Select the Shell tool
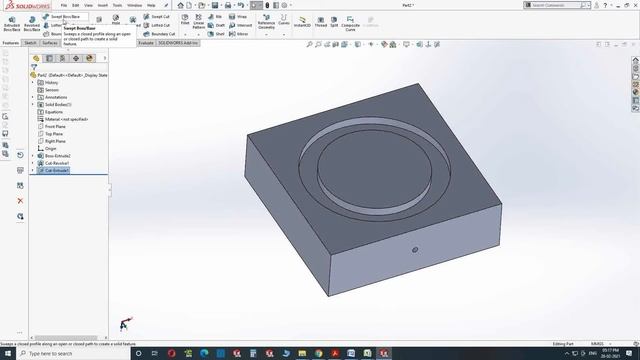 coord(216,34)
